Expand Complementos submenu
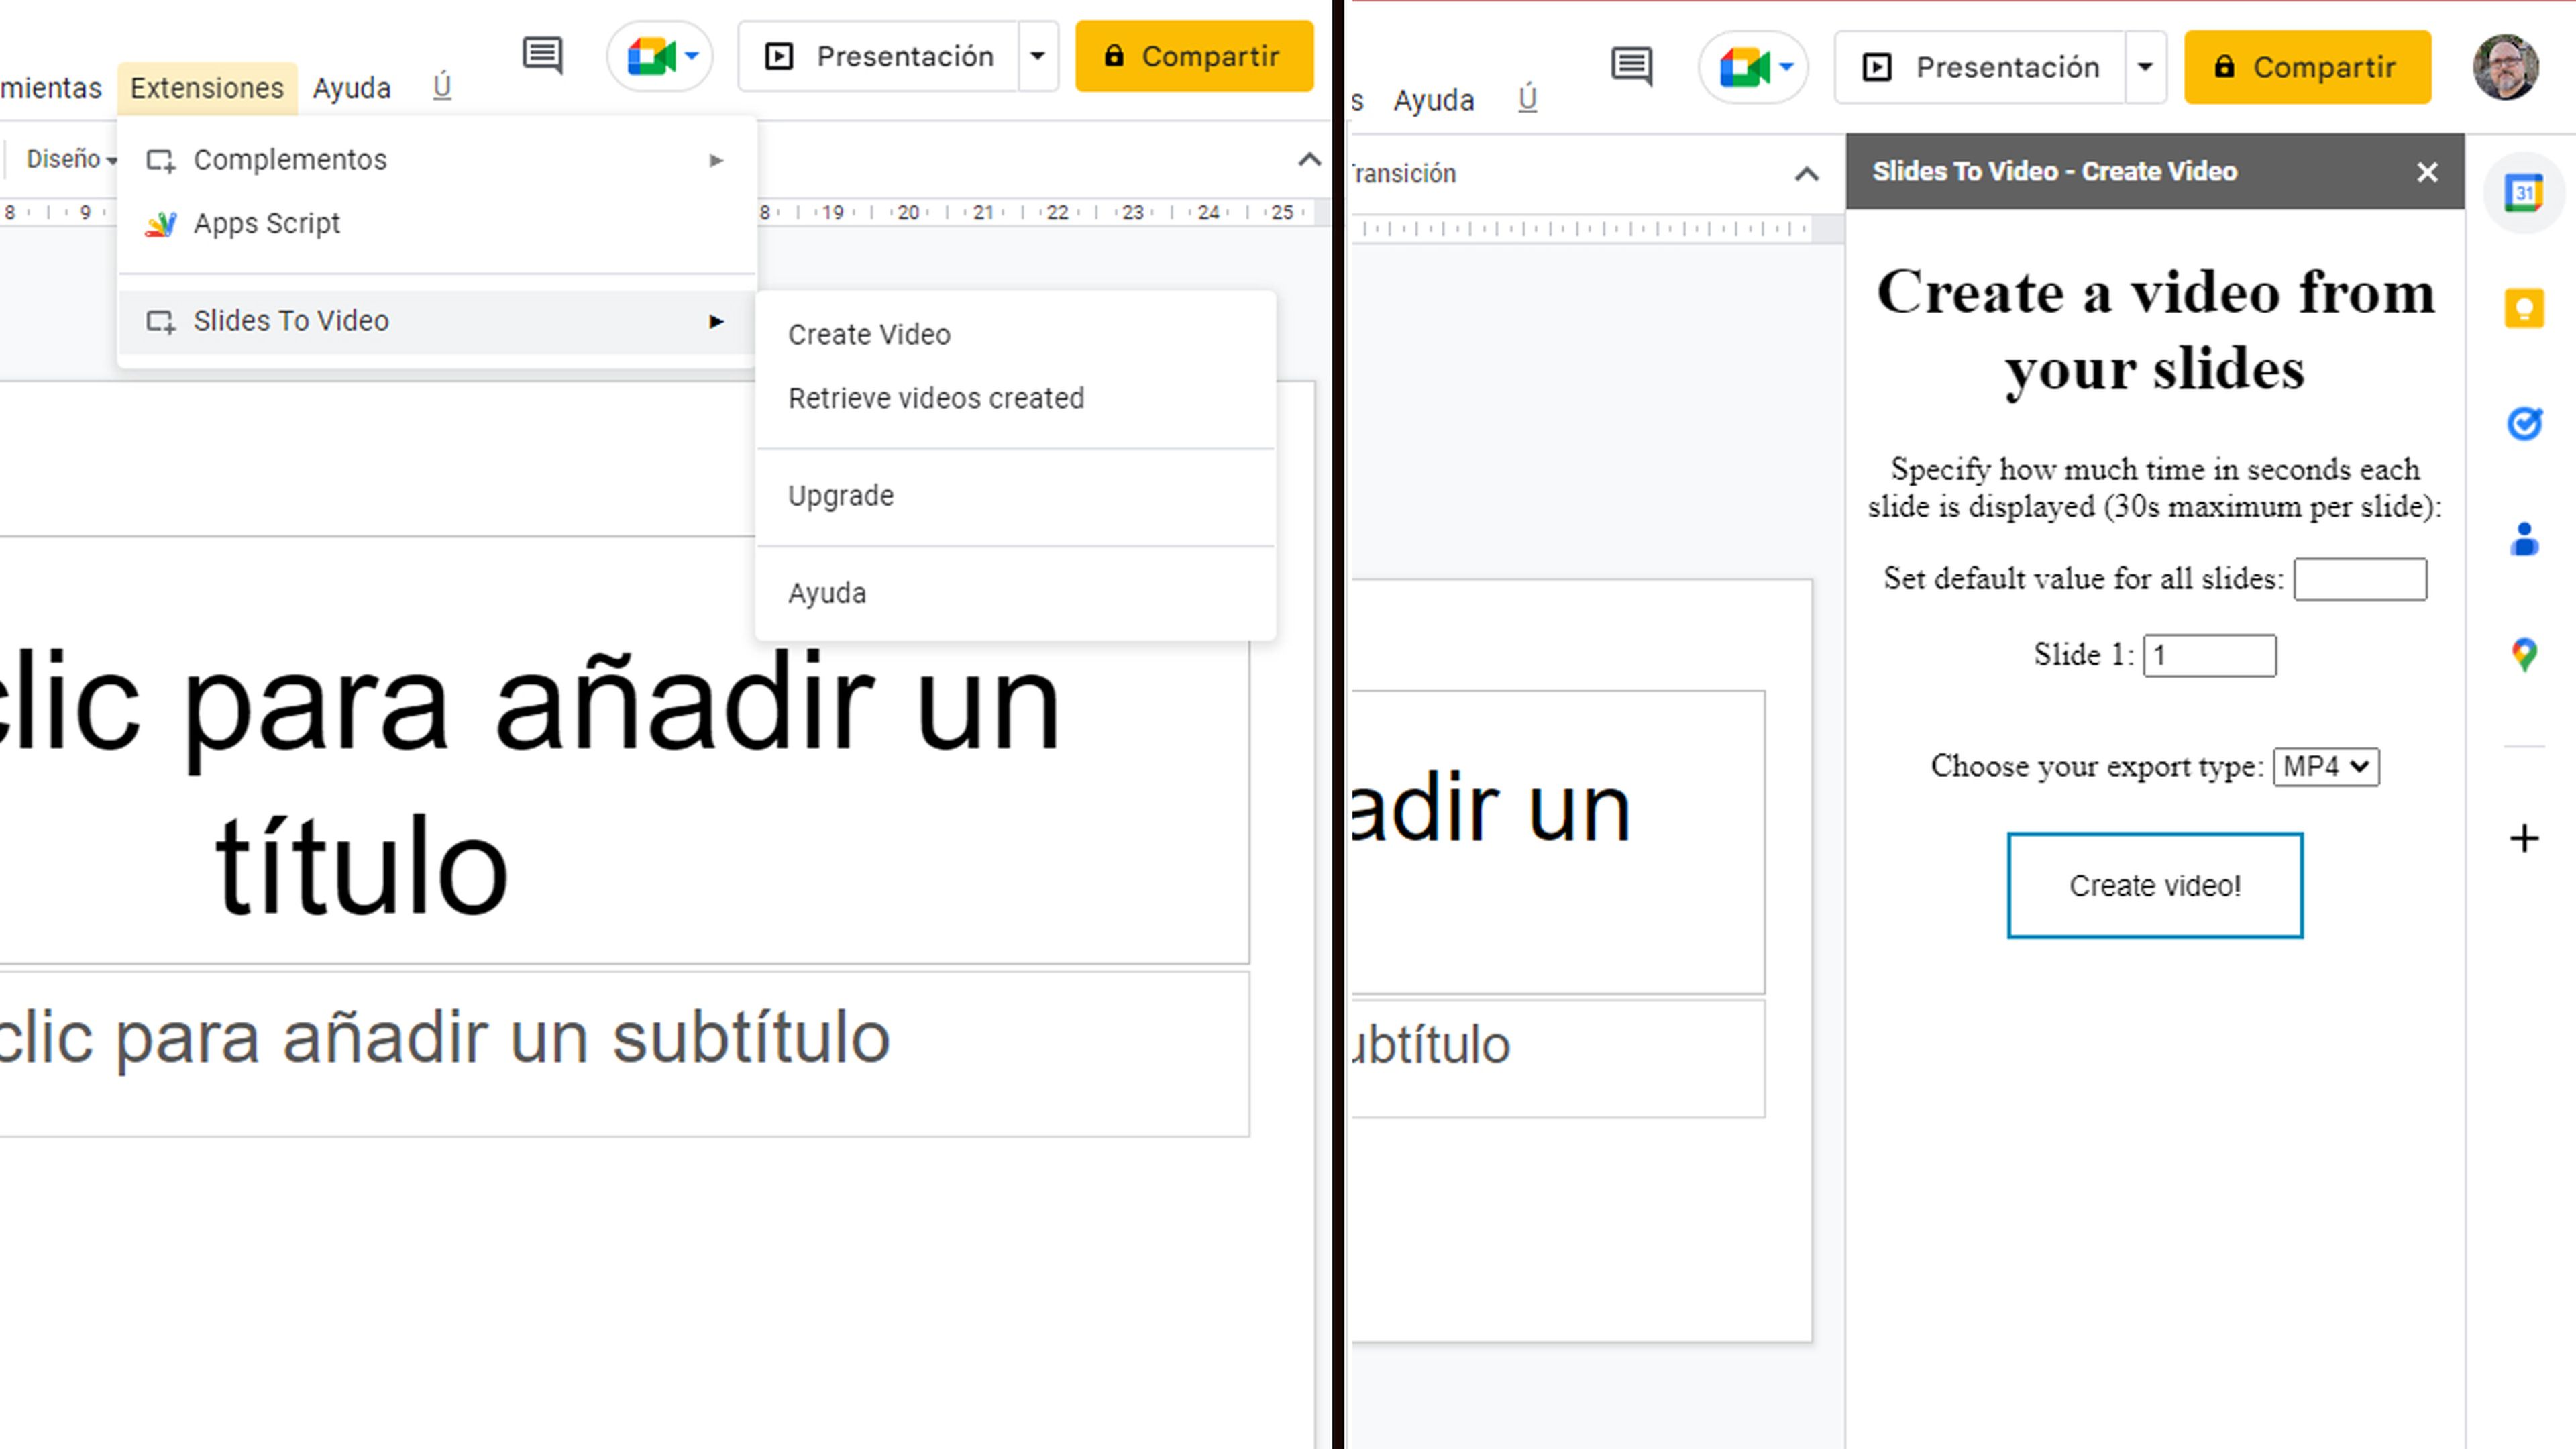2576x1449 pixels. point(436,160)
